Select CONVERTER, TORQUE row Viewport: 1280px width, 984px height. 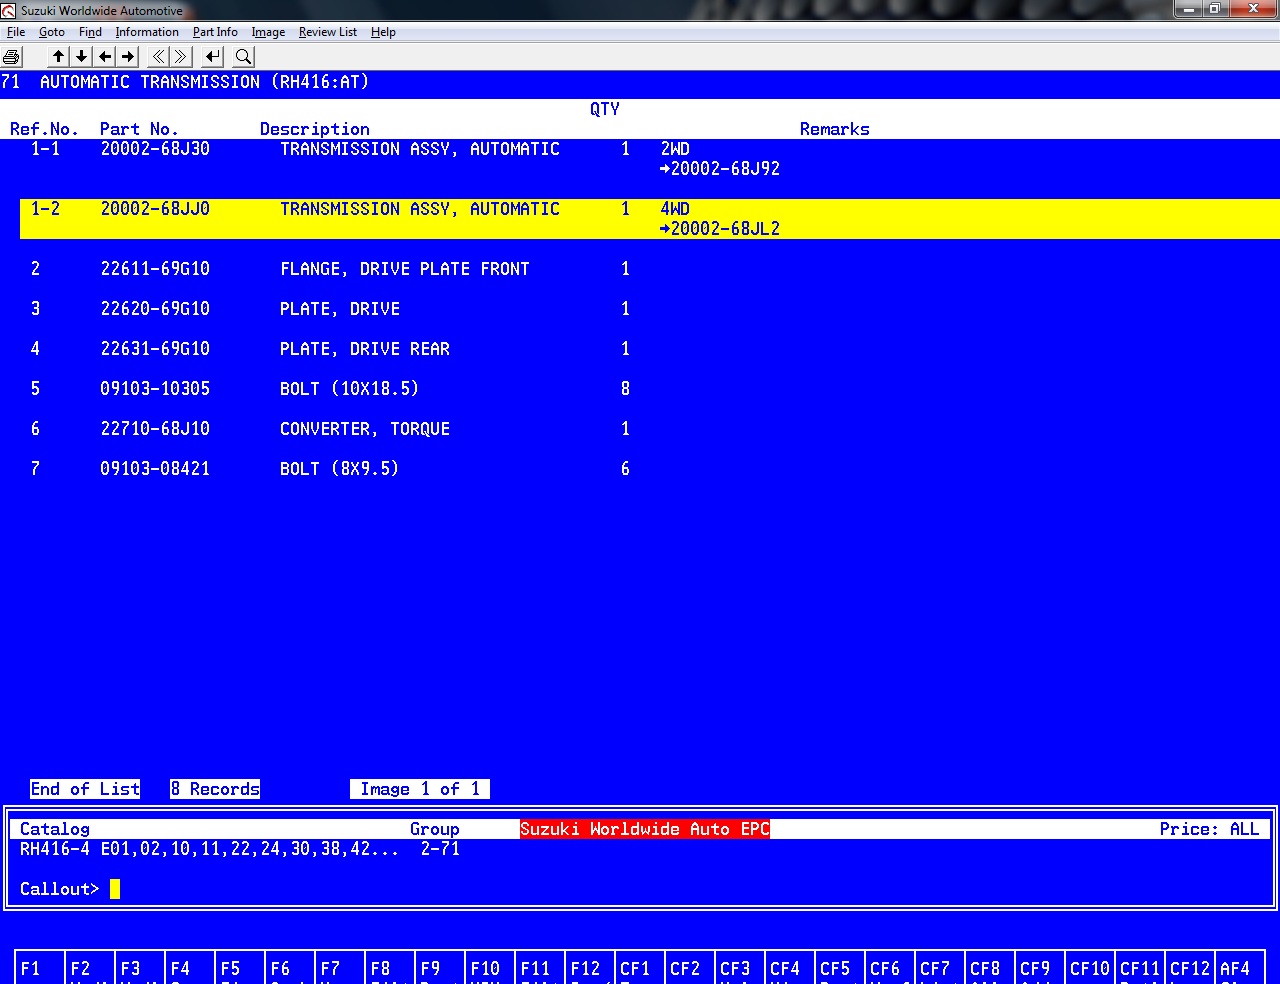pyautogui.click(x=650, y=429)
